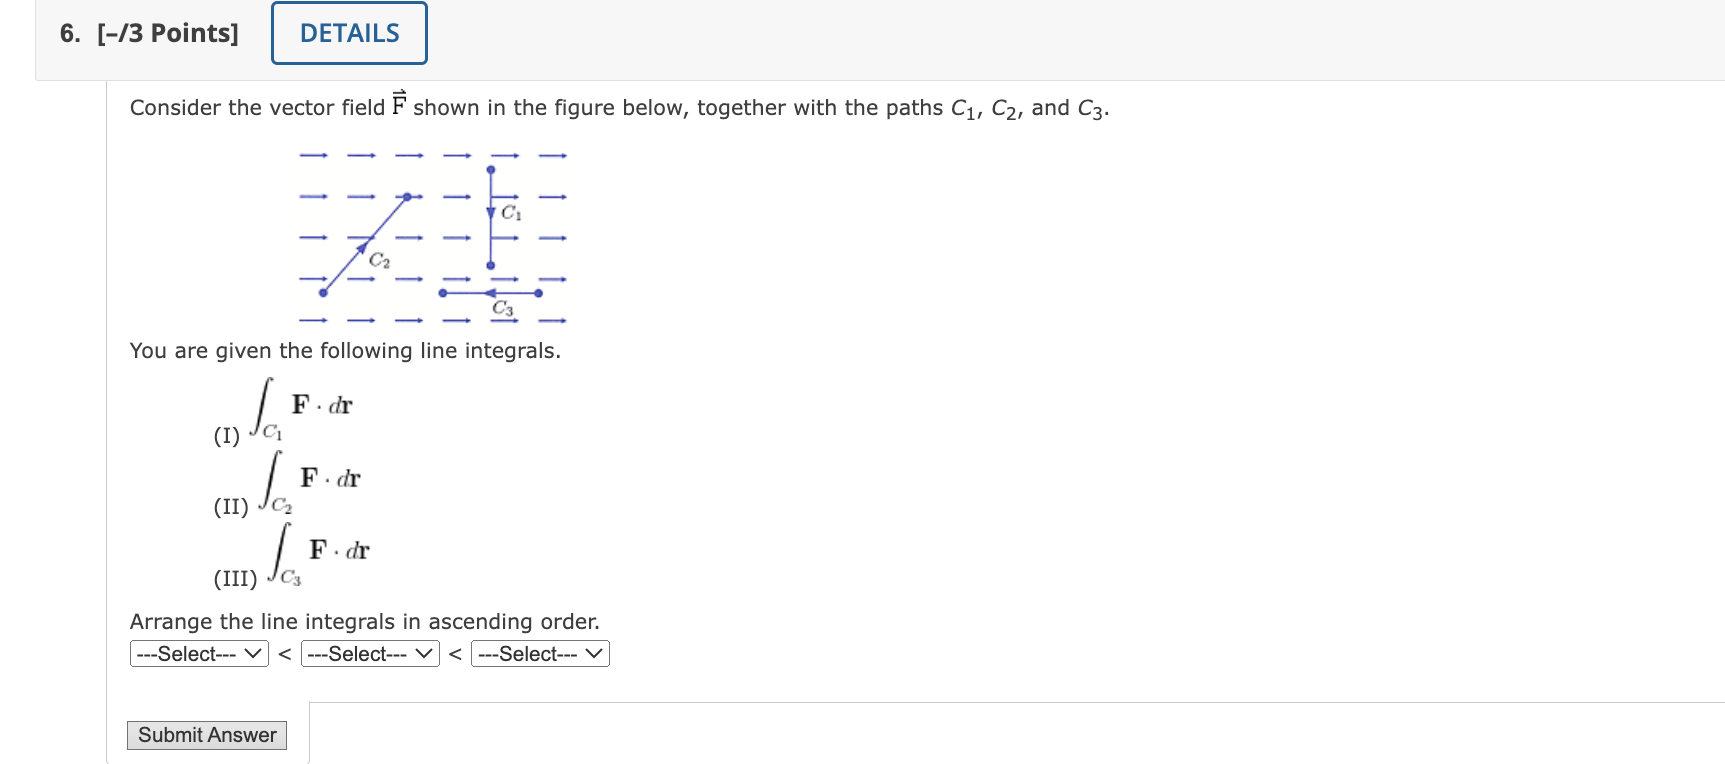Select the chevron on the first dropdown
The height and width of the screenshot is (764, 1725).
[x=254, y=653]
